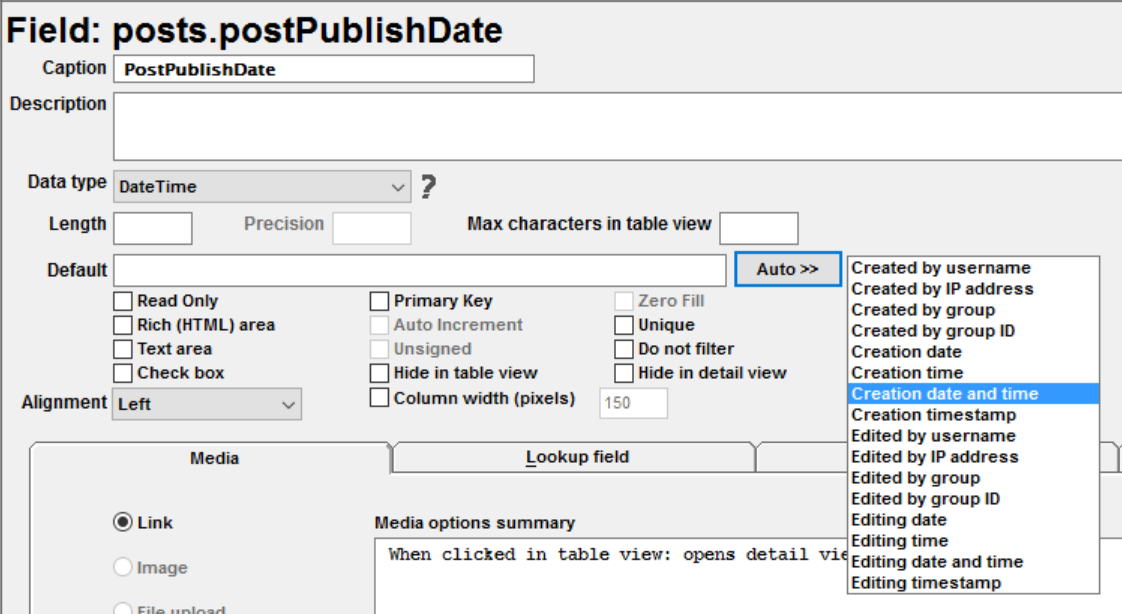Click the data type help question mark icon
The height and width of the screenshot is (614, 1122).
(428, 187)
